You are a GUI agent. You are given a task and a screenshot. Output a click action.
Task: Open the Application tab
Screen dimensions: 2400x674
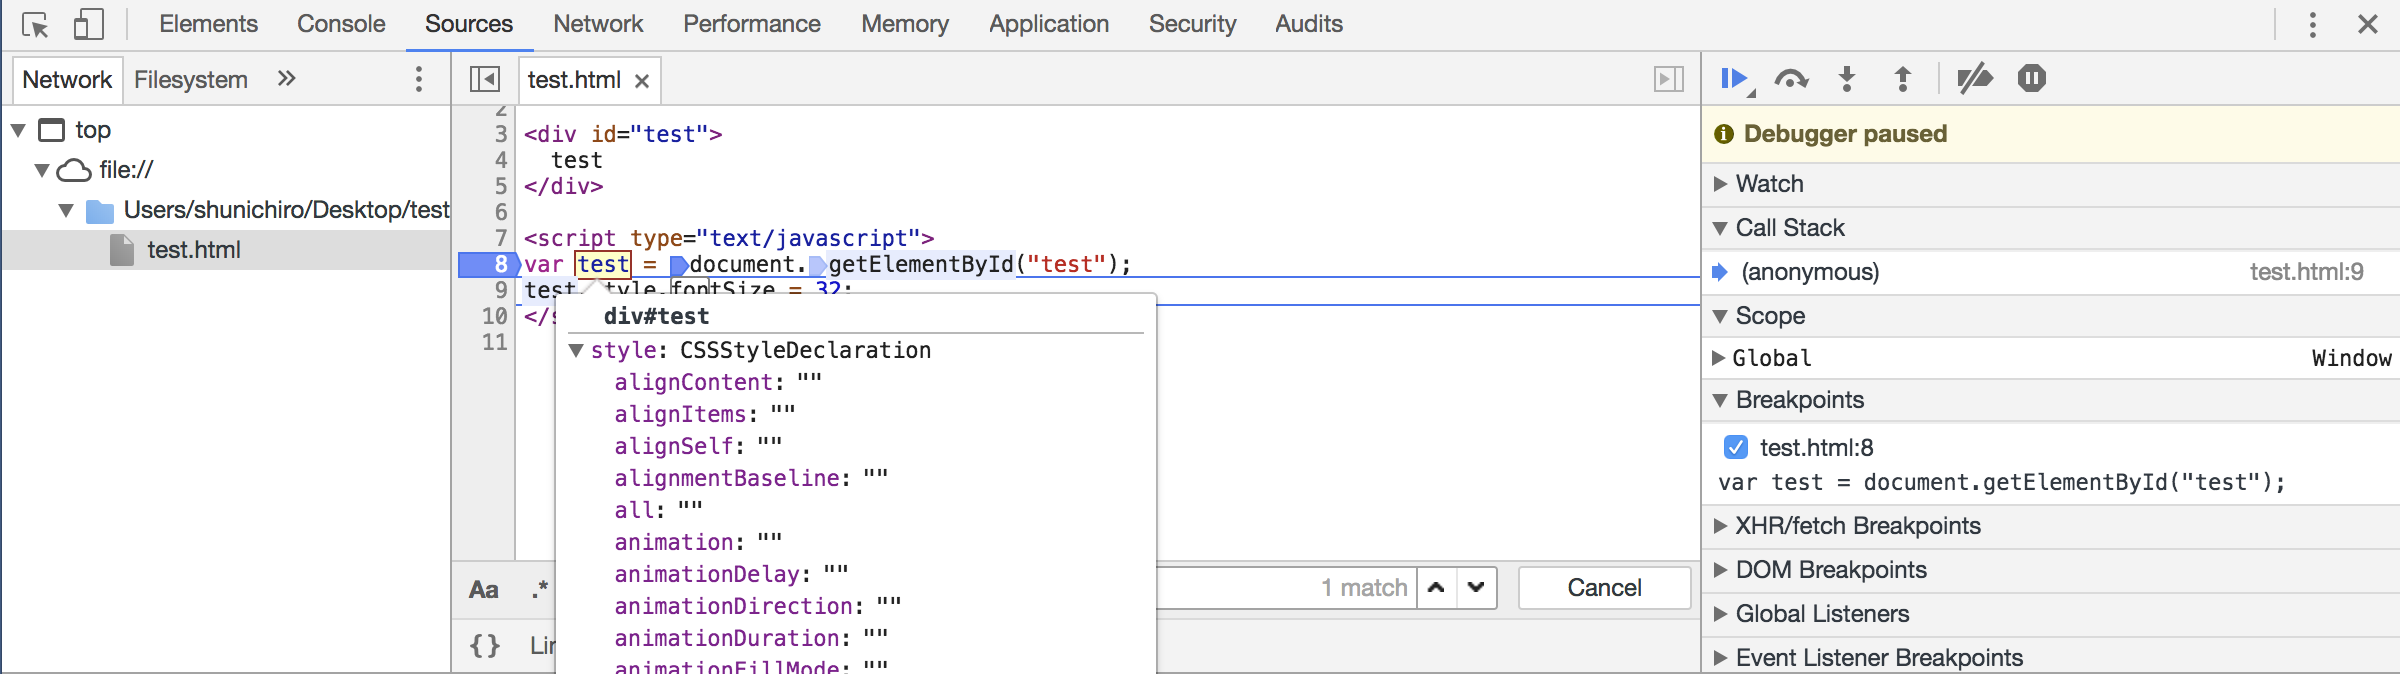1049,24
